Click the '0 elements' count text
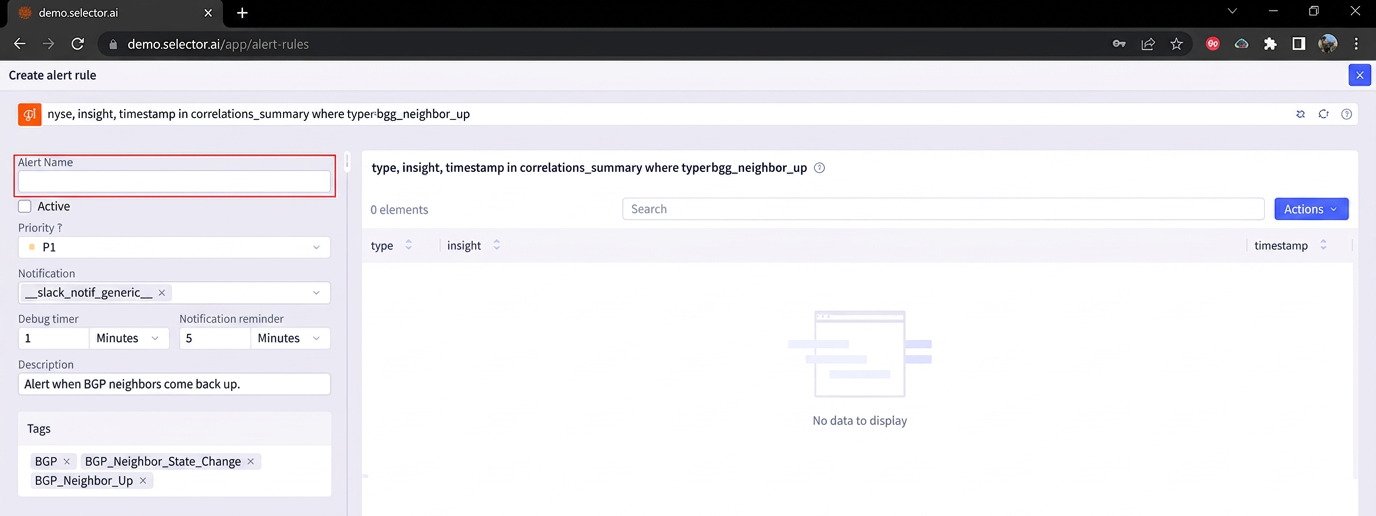Screen dimensions: 1376x516 (399, 210)
